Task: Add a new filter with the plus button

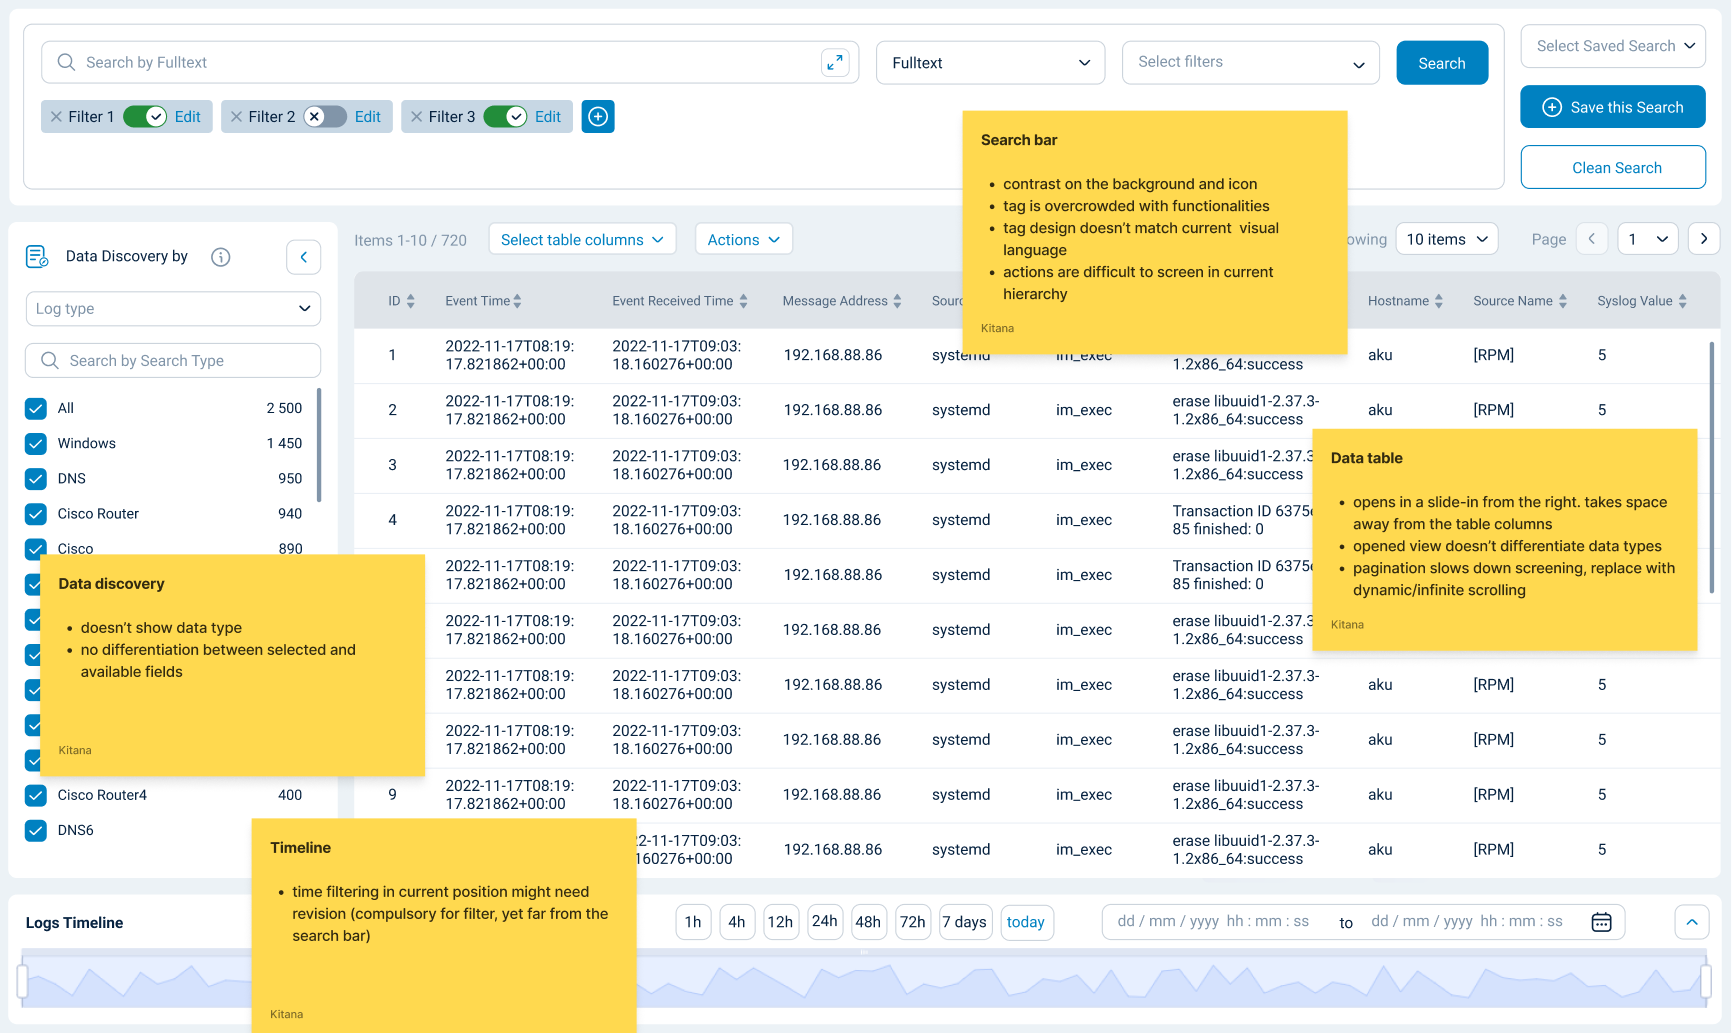Action: coord(598,117)
